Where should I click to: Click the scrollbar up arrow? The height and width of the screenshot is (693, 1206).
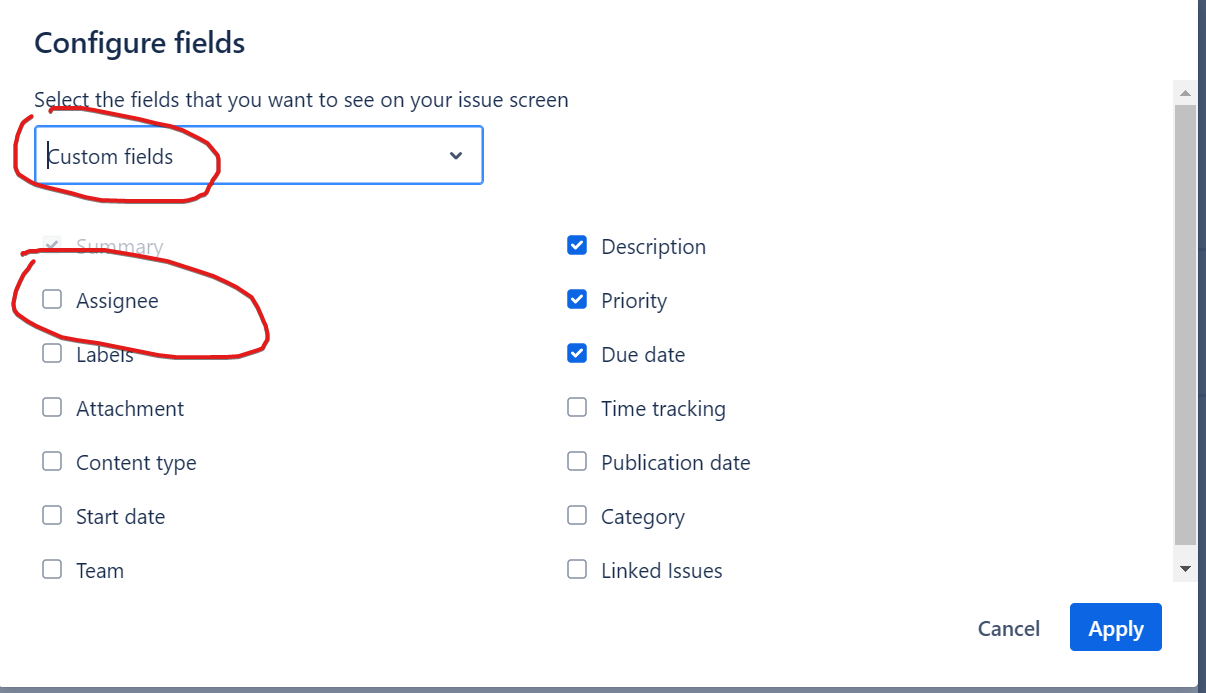click(1185, 91)
